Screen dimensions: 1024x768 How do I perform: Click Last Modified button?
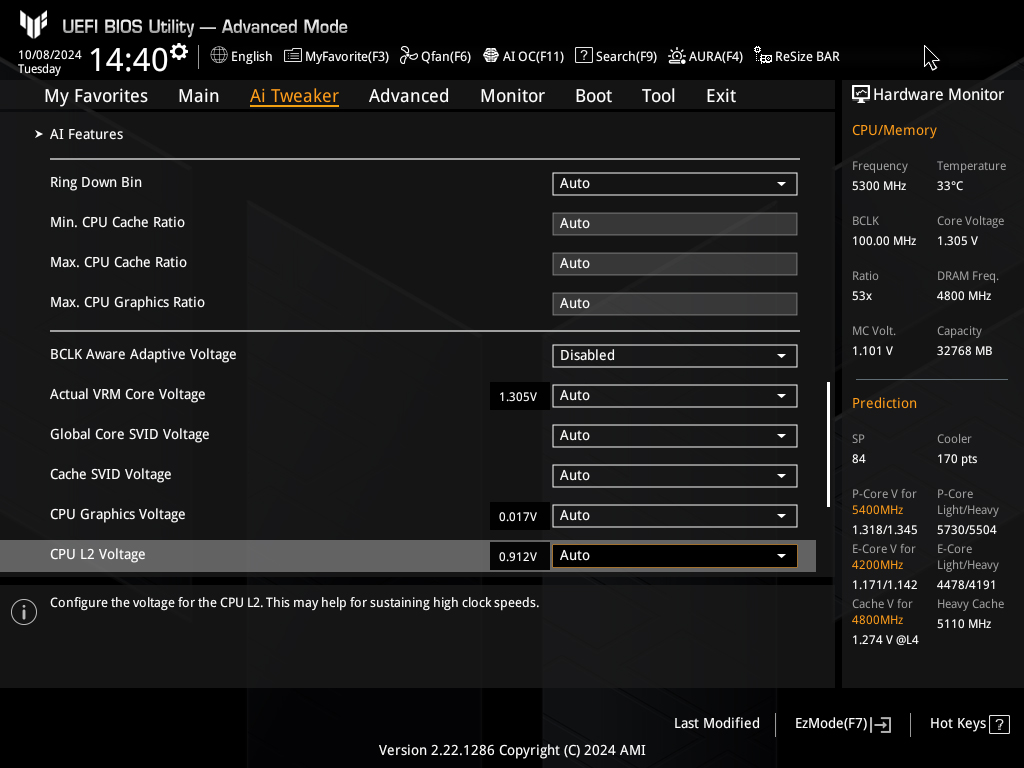(x=716, y=723)
